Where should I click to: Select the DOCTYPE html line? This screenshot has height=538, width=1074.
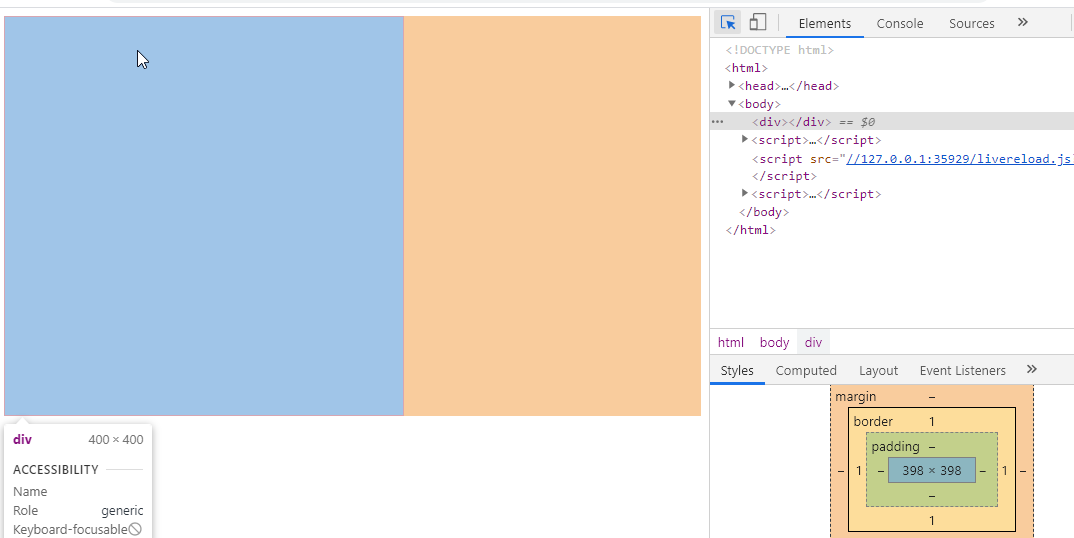779,50
